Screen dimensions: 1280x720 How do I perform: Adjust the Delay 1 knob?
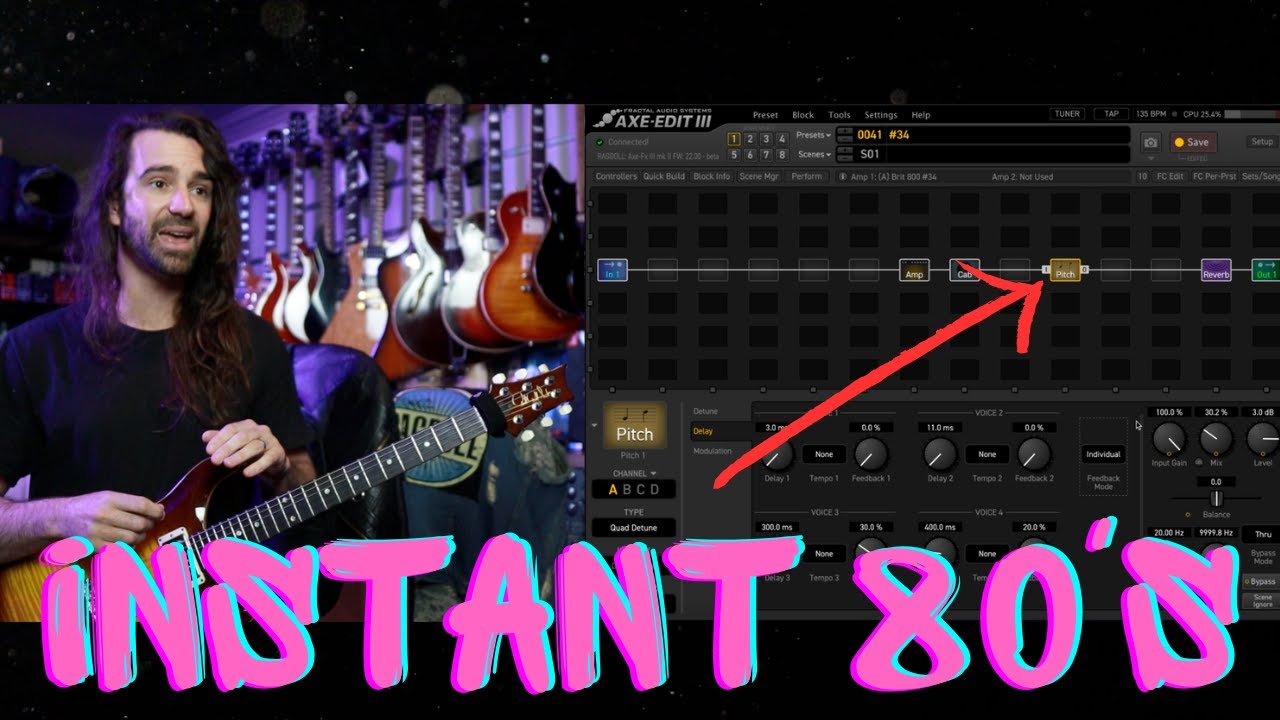[777, 455]
